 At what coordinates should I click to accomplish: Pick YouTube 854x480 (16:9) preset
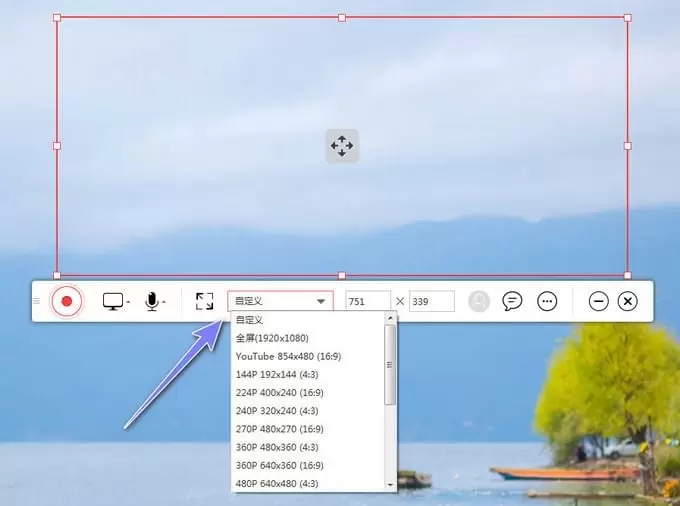tap(308, 356)
